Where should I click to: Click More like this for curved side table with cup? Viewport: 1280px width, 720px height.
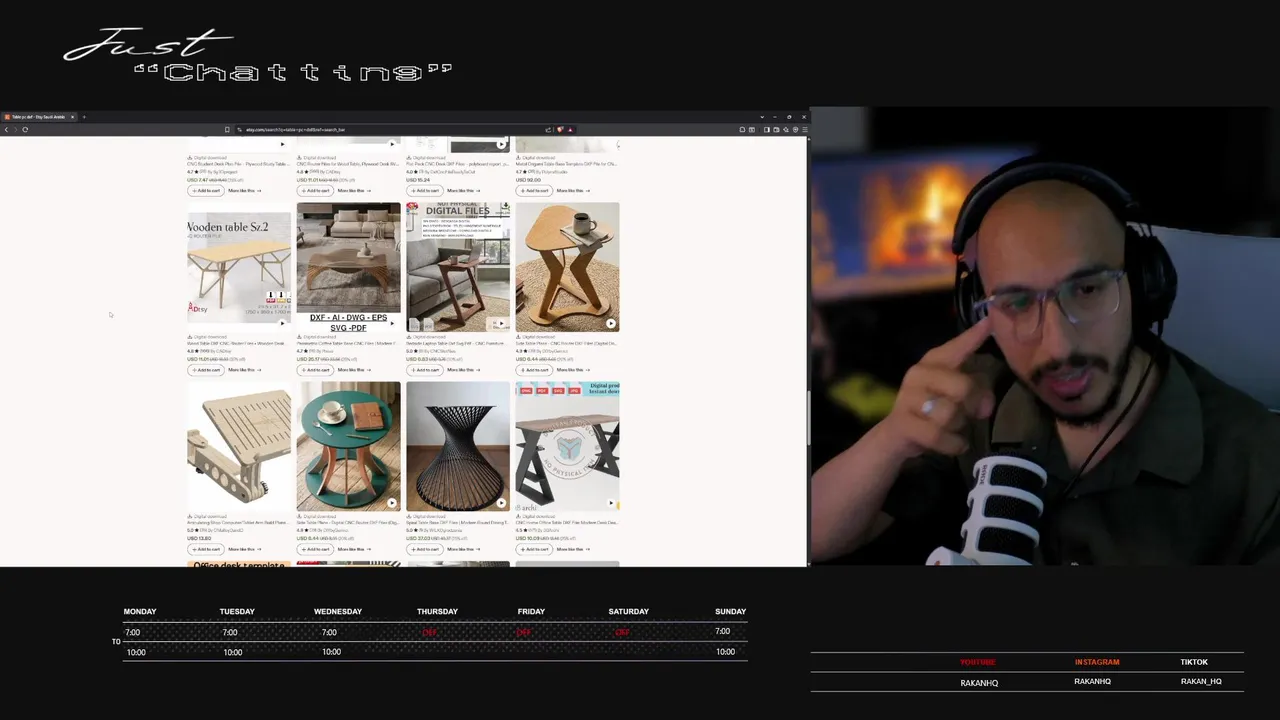[x=573, y=370]
